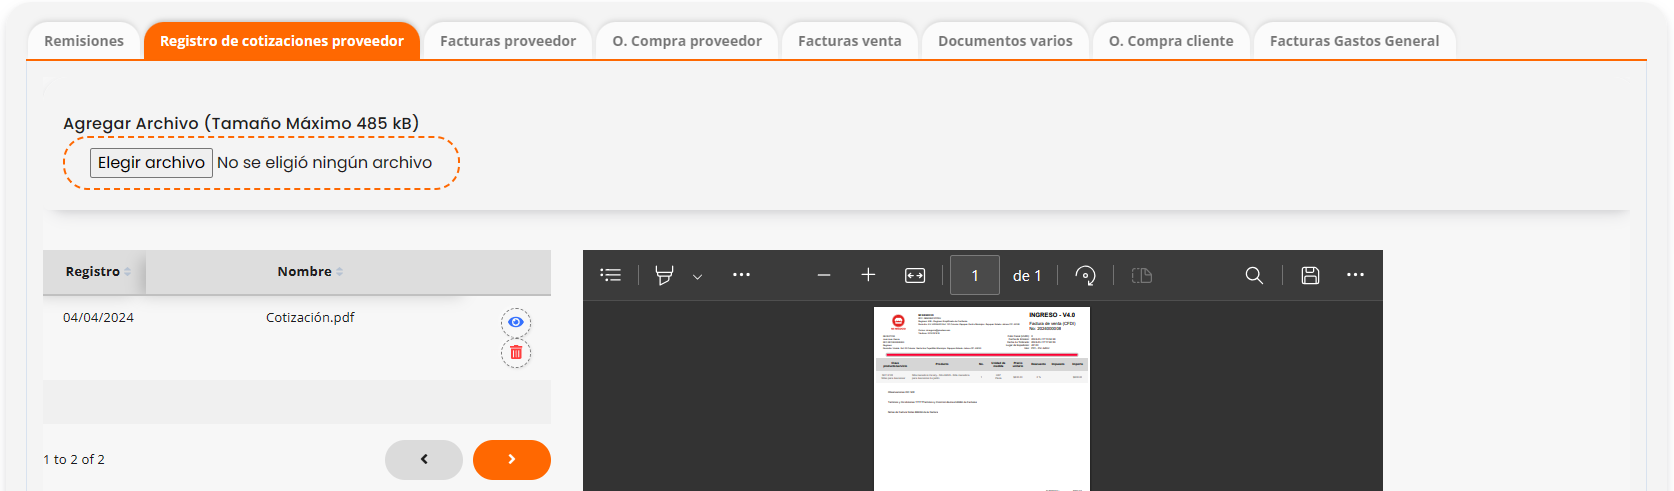
Task: Click the fit-to-width icon in PDF toolbar
Action: tap(915, 275)
